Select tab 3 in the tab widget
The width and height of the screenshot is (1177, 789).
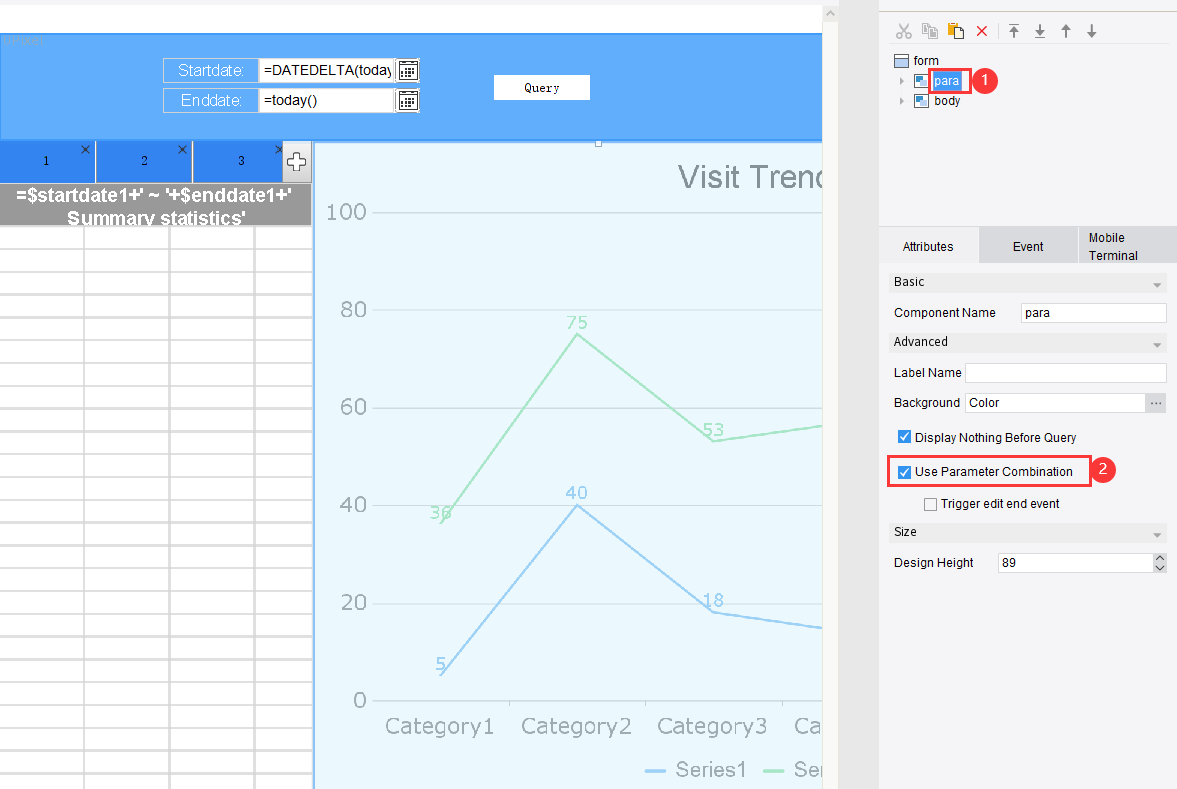(241, 161)
